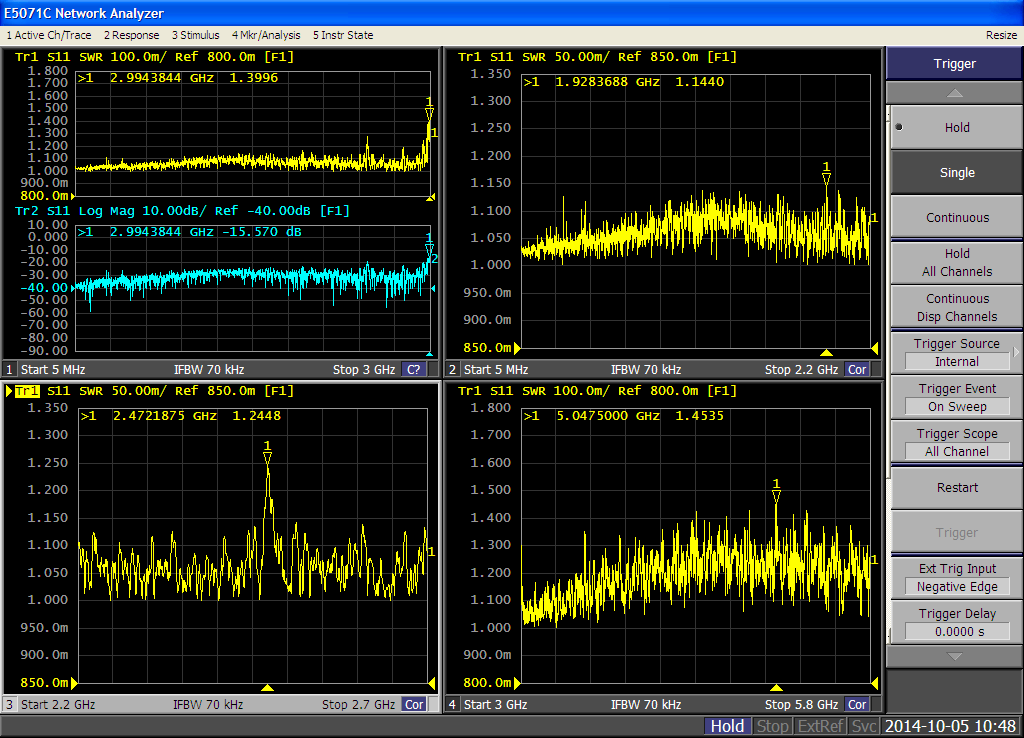Click Hold All Channels softkey

pyautogui.click(x=956, y=262)
